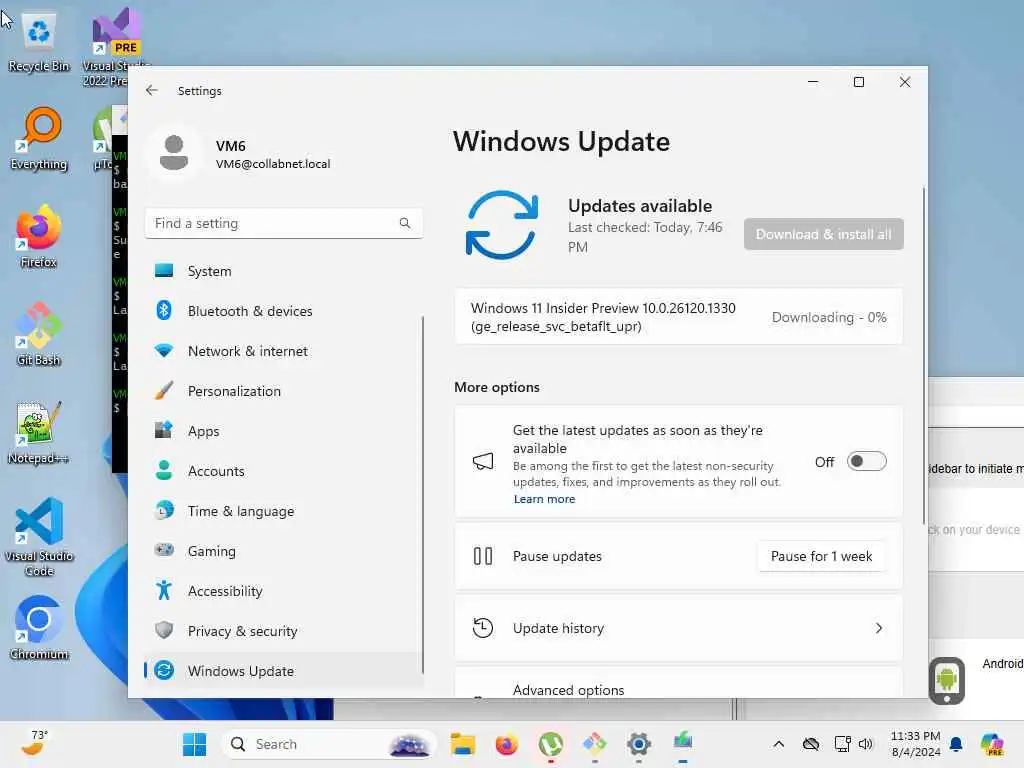Toggle get the latest updates switch

867,462
